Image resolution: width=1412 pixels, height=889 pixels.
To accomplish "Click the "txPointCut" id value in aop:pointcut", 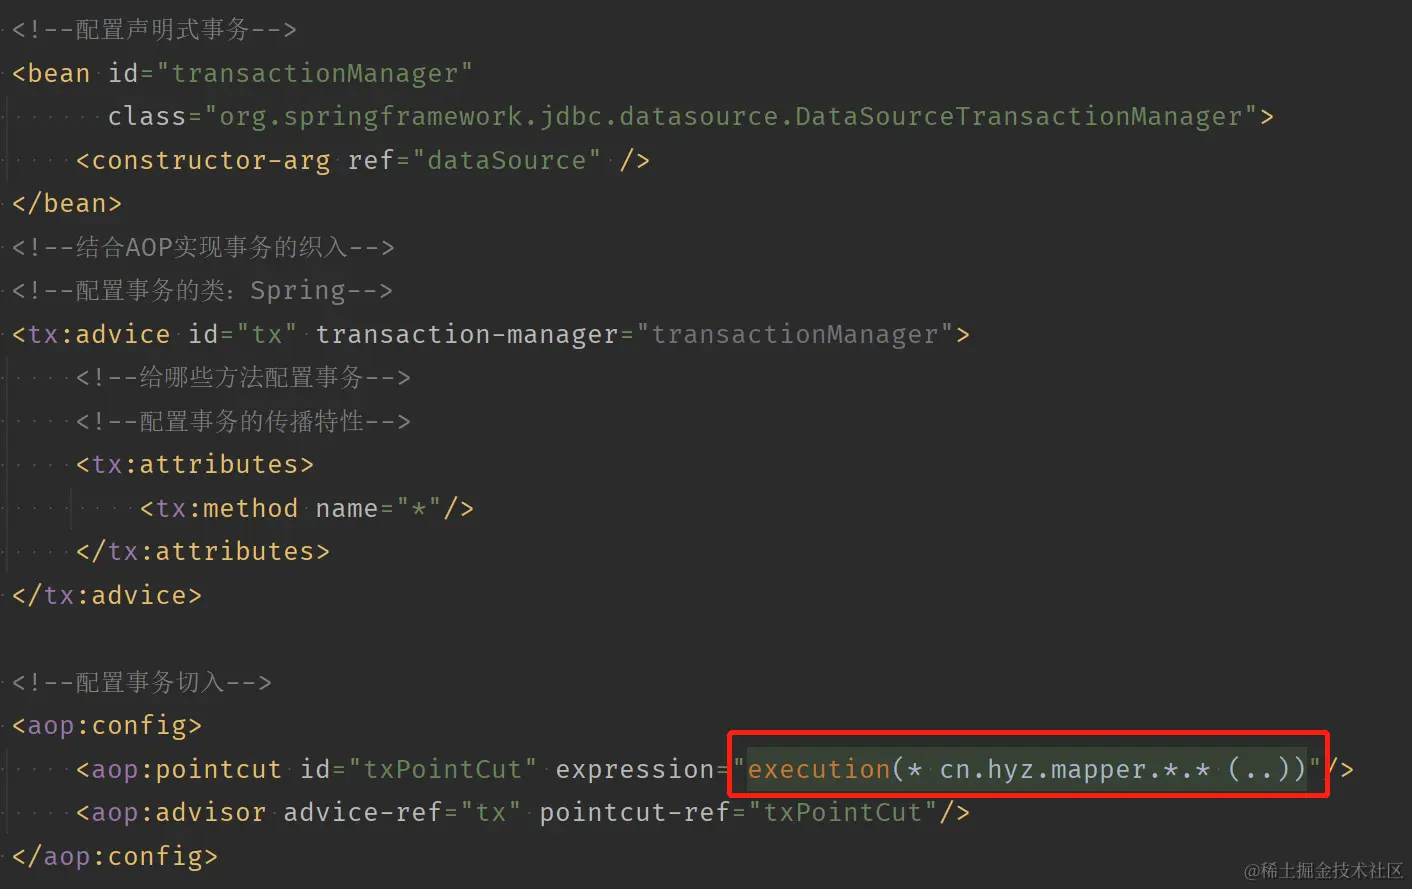I will [443, 769].
